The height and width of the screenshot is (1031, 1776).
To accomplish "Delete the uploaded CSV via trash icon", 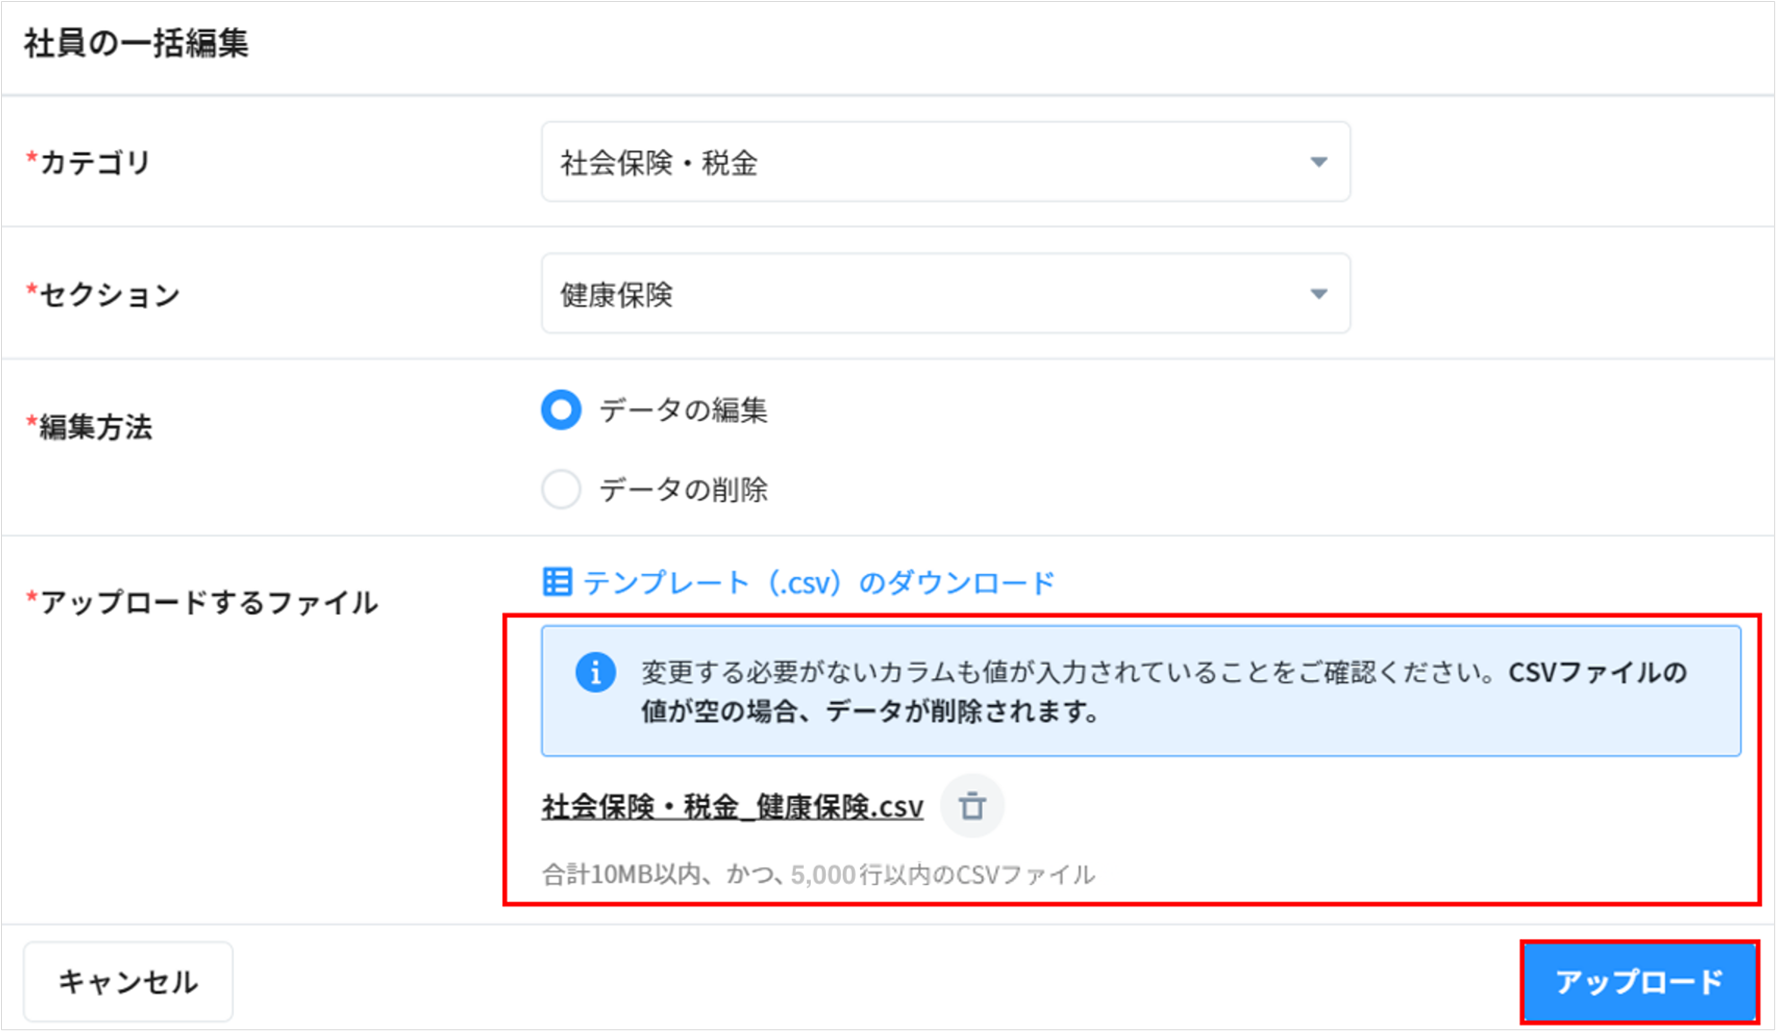I will 971,806.
